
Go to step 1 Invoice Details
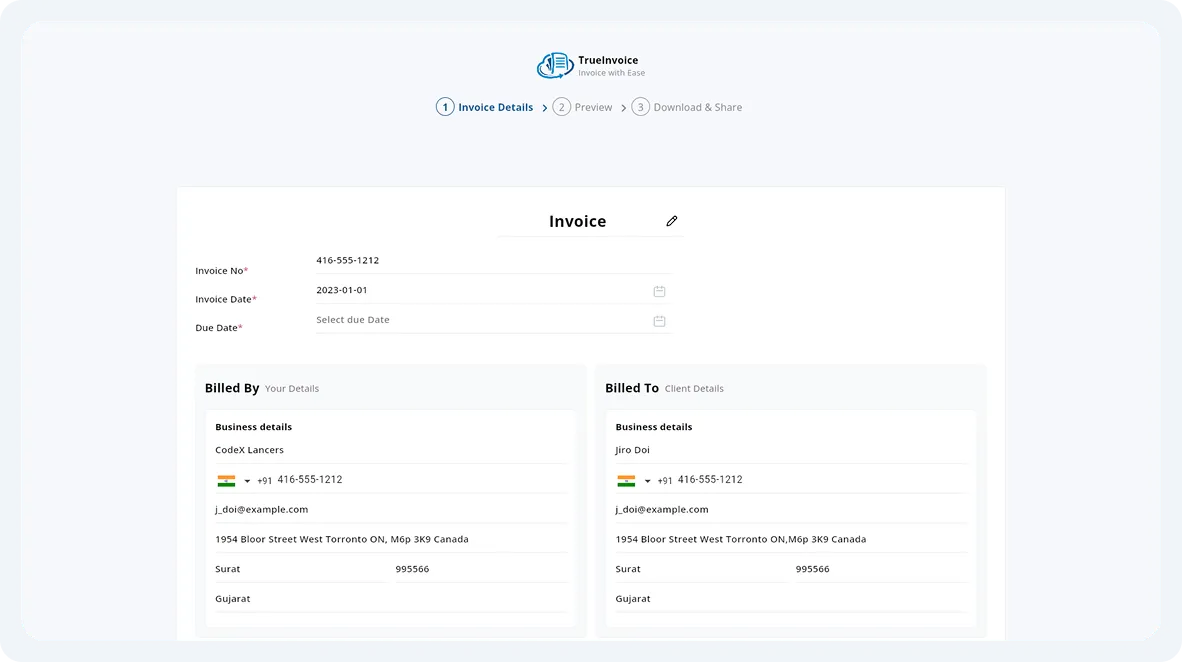[x=485, y=107]
